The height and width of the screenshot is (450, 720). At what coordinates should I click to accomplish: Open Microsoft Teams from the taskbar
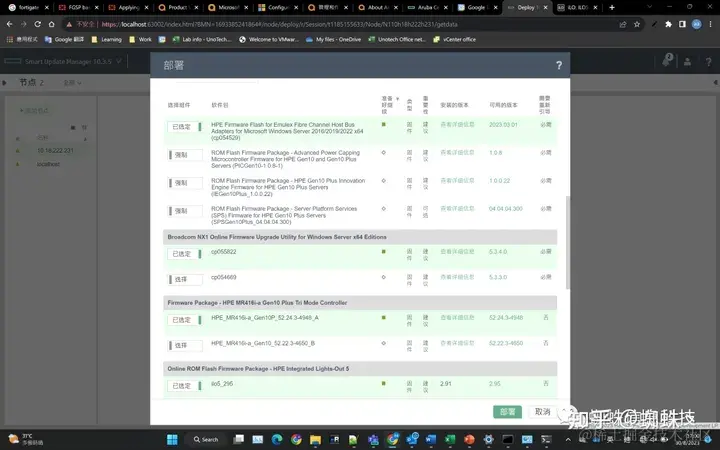(x=373, y=439)
